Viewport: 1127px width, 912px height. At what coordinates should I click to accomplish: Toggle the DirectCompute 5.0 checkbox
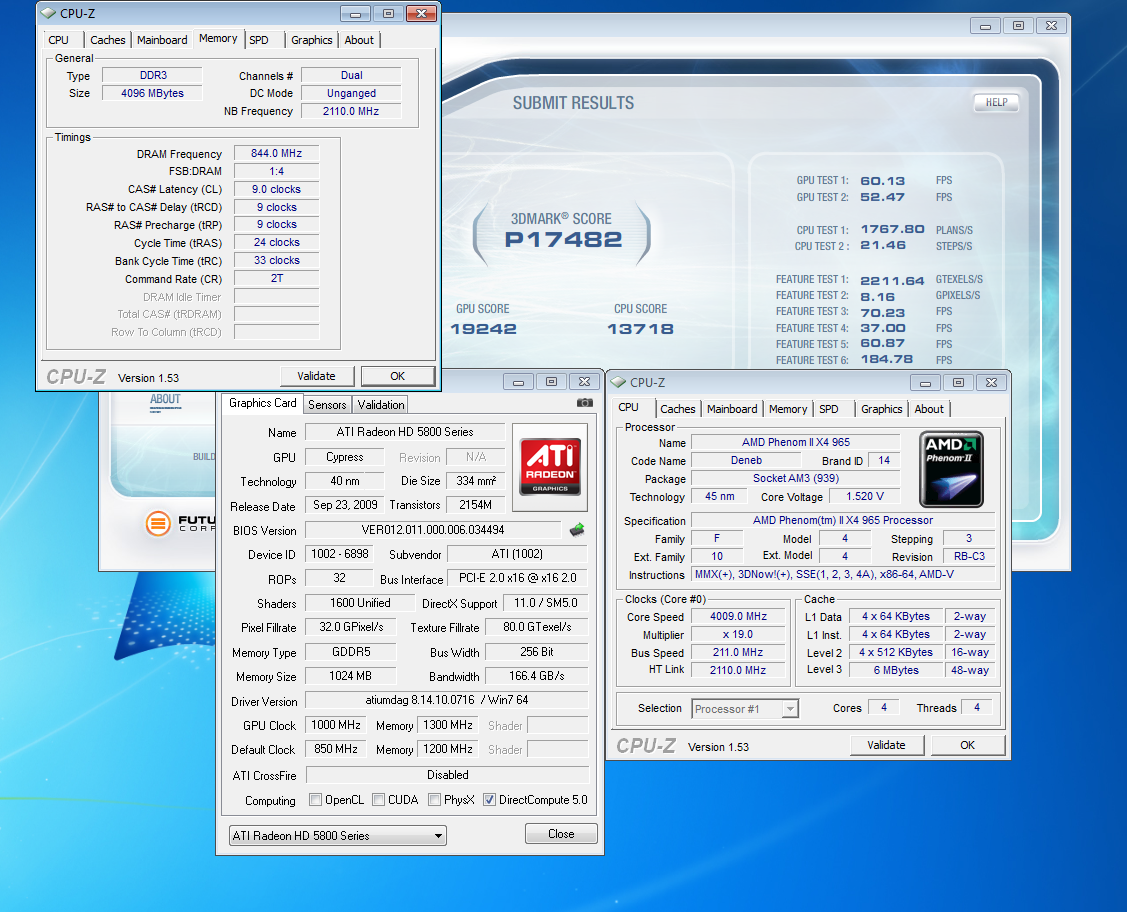(489, 800)
